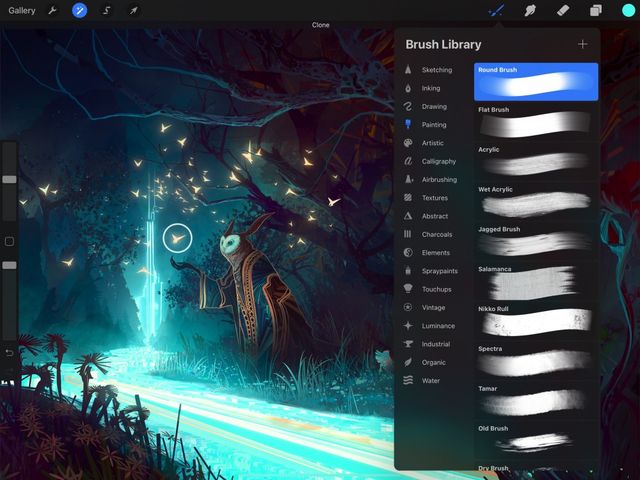Open the Drawing brush set

coord(434,107)
